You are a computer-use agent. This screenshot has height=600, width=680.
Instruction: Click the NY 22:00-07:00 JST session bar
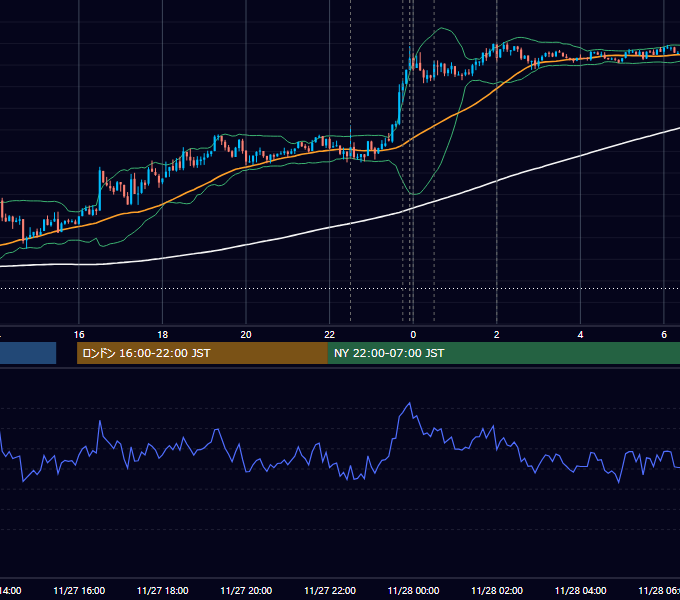(x=503, y=353)
